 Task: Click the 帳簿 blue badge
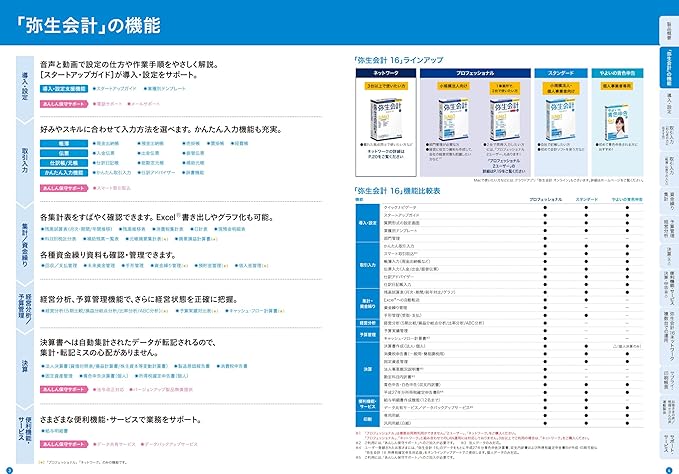(x=64, y=143)
